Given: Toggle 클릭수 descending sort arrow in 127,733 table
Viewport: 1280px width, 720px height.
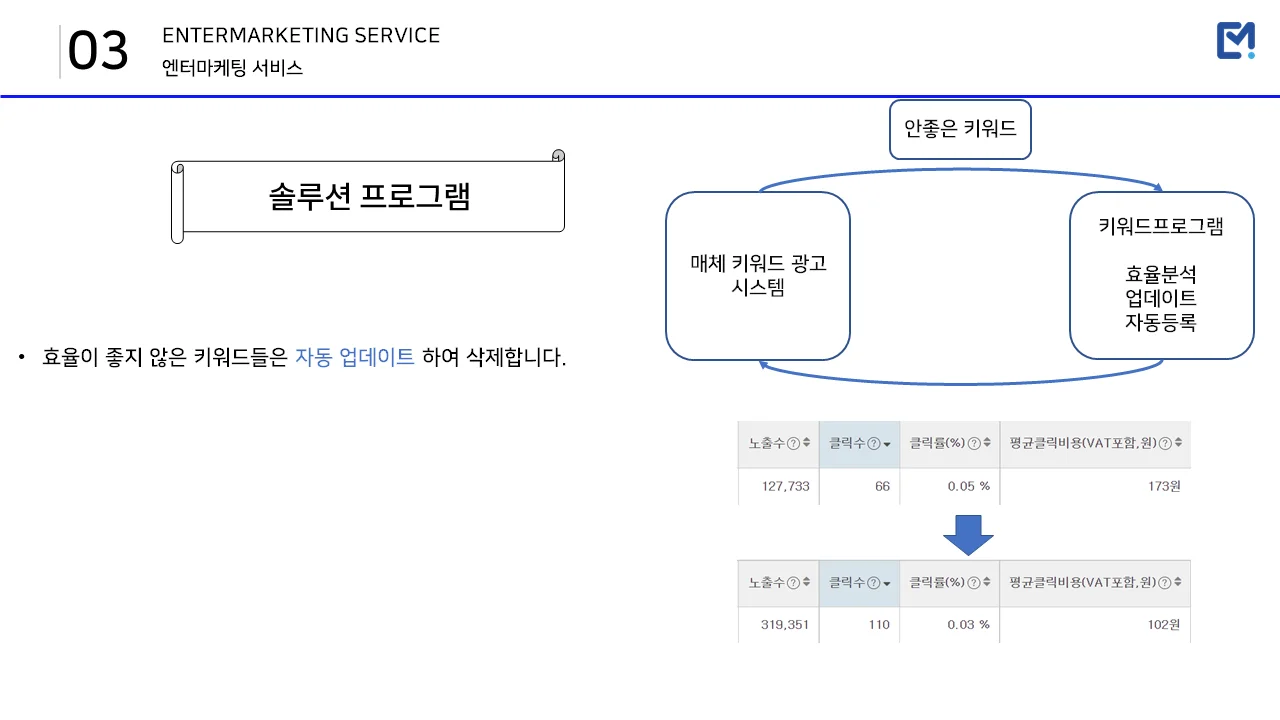Looking at the screenshot, I should 886,444.
